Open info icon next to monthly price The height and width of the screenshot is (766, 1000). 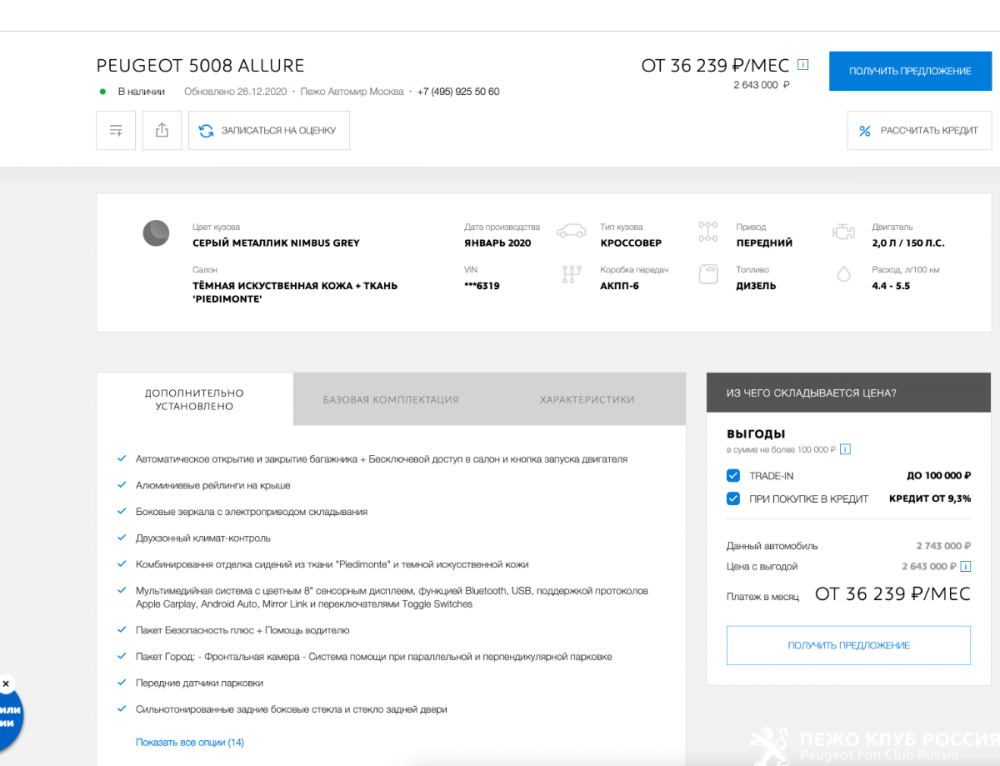coord(802,66)
